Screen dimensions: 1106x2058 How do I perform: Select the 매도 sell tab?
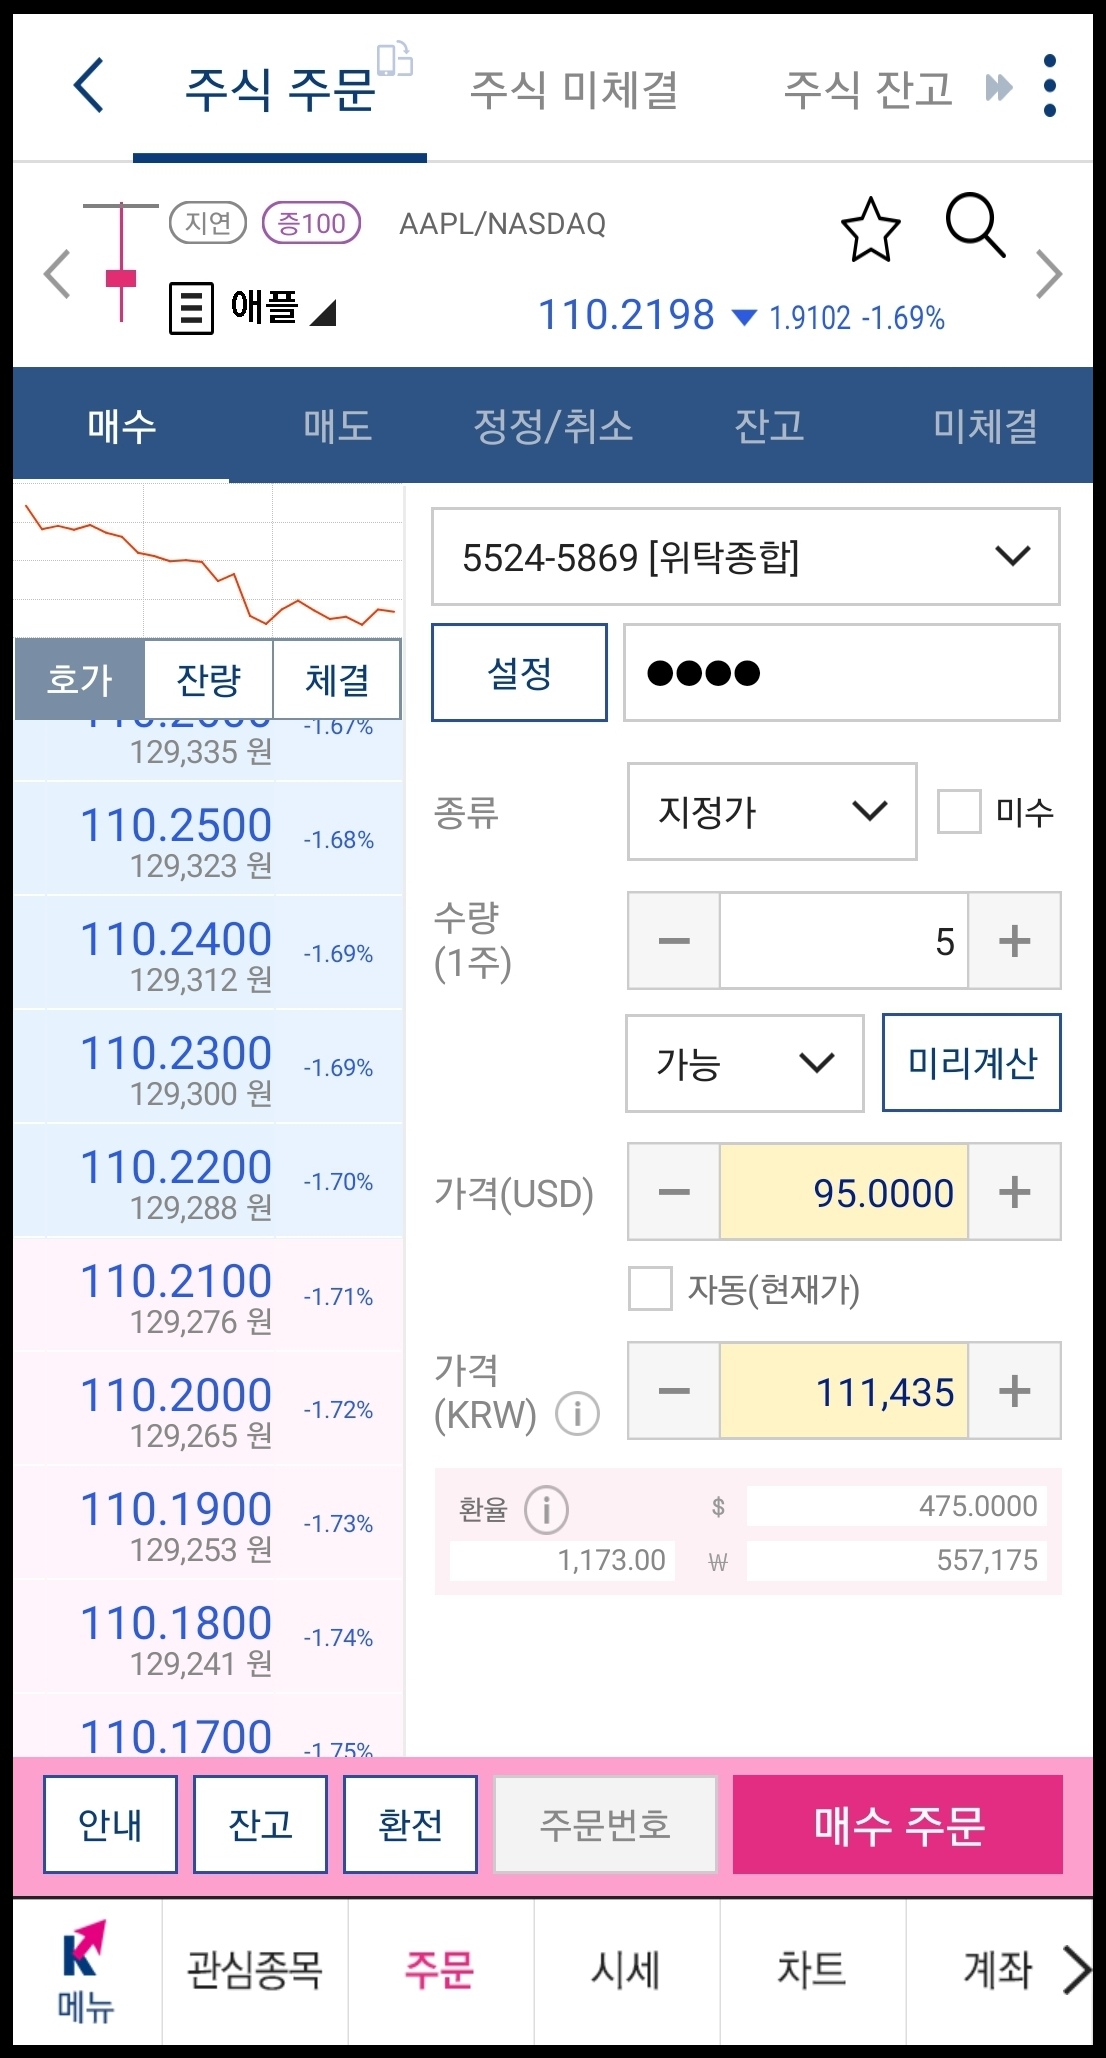[x=338, y=426]
